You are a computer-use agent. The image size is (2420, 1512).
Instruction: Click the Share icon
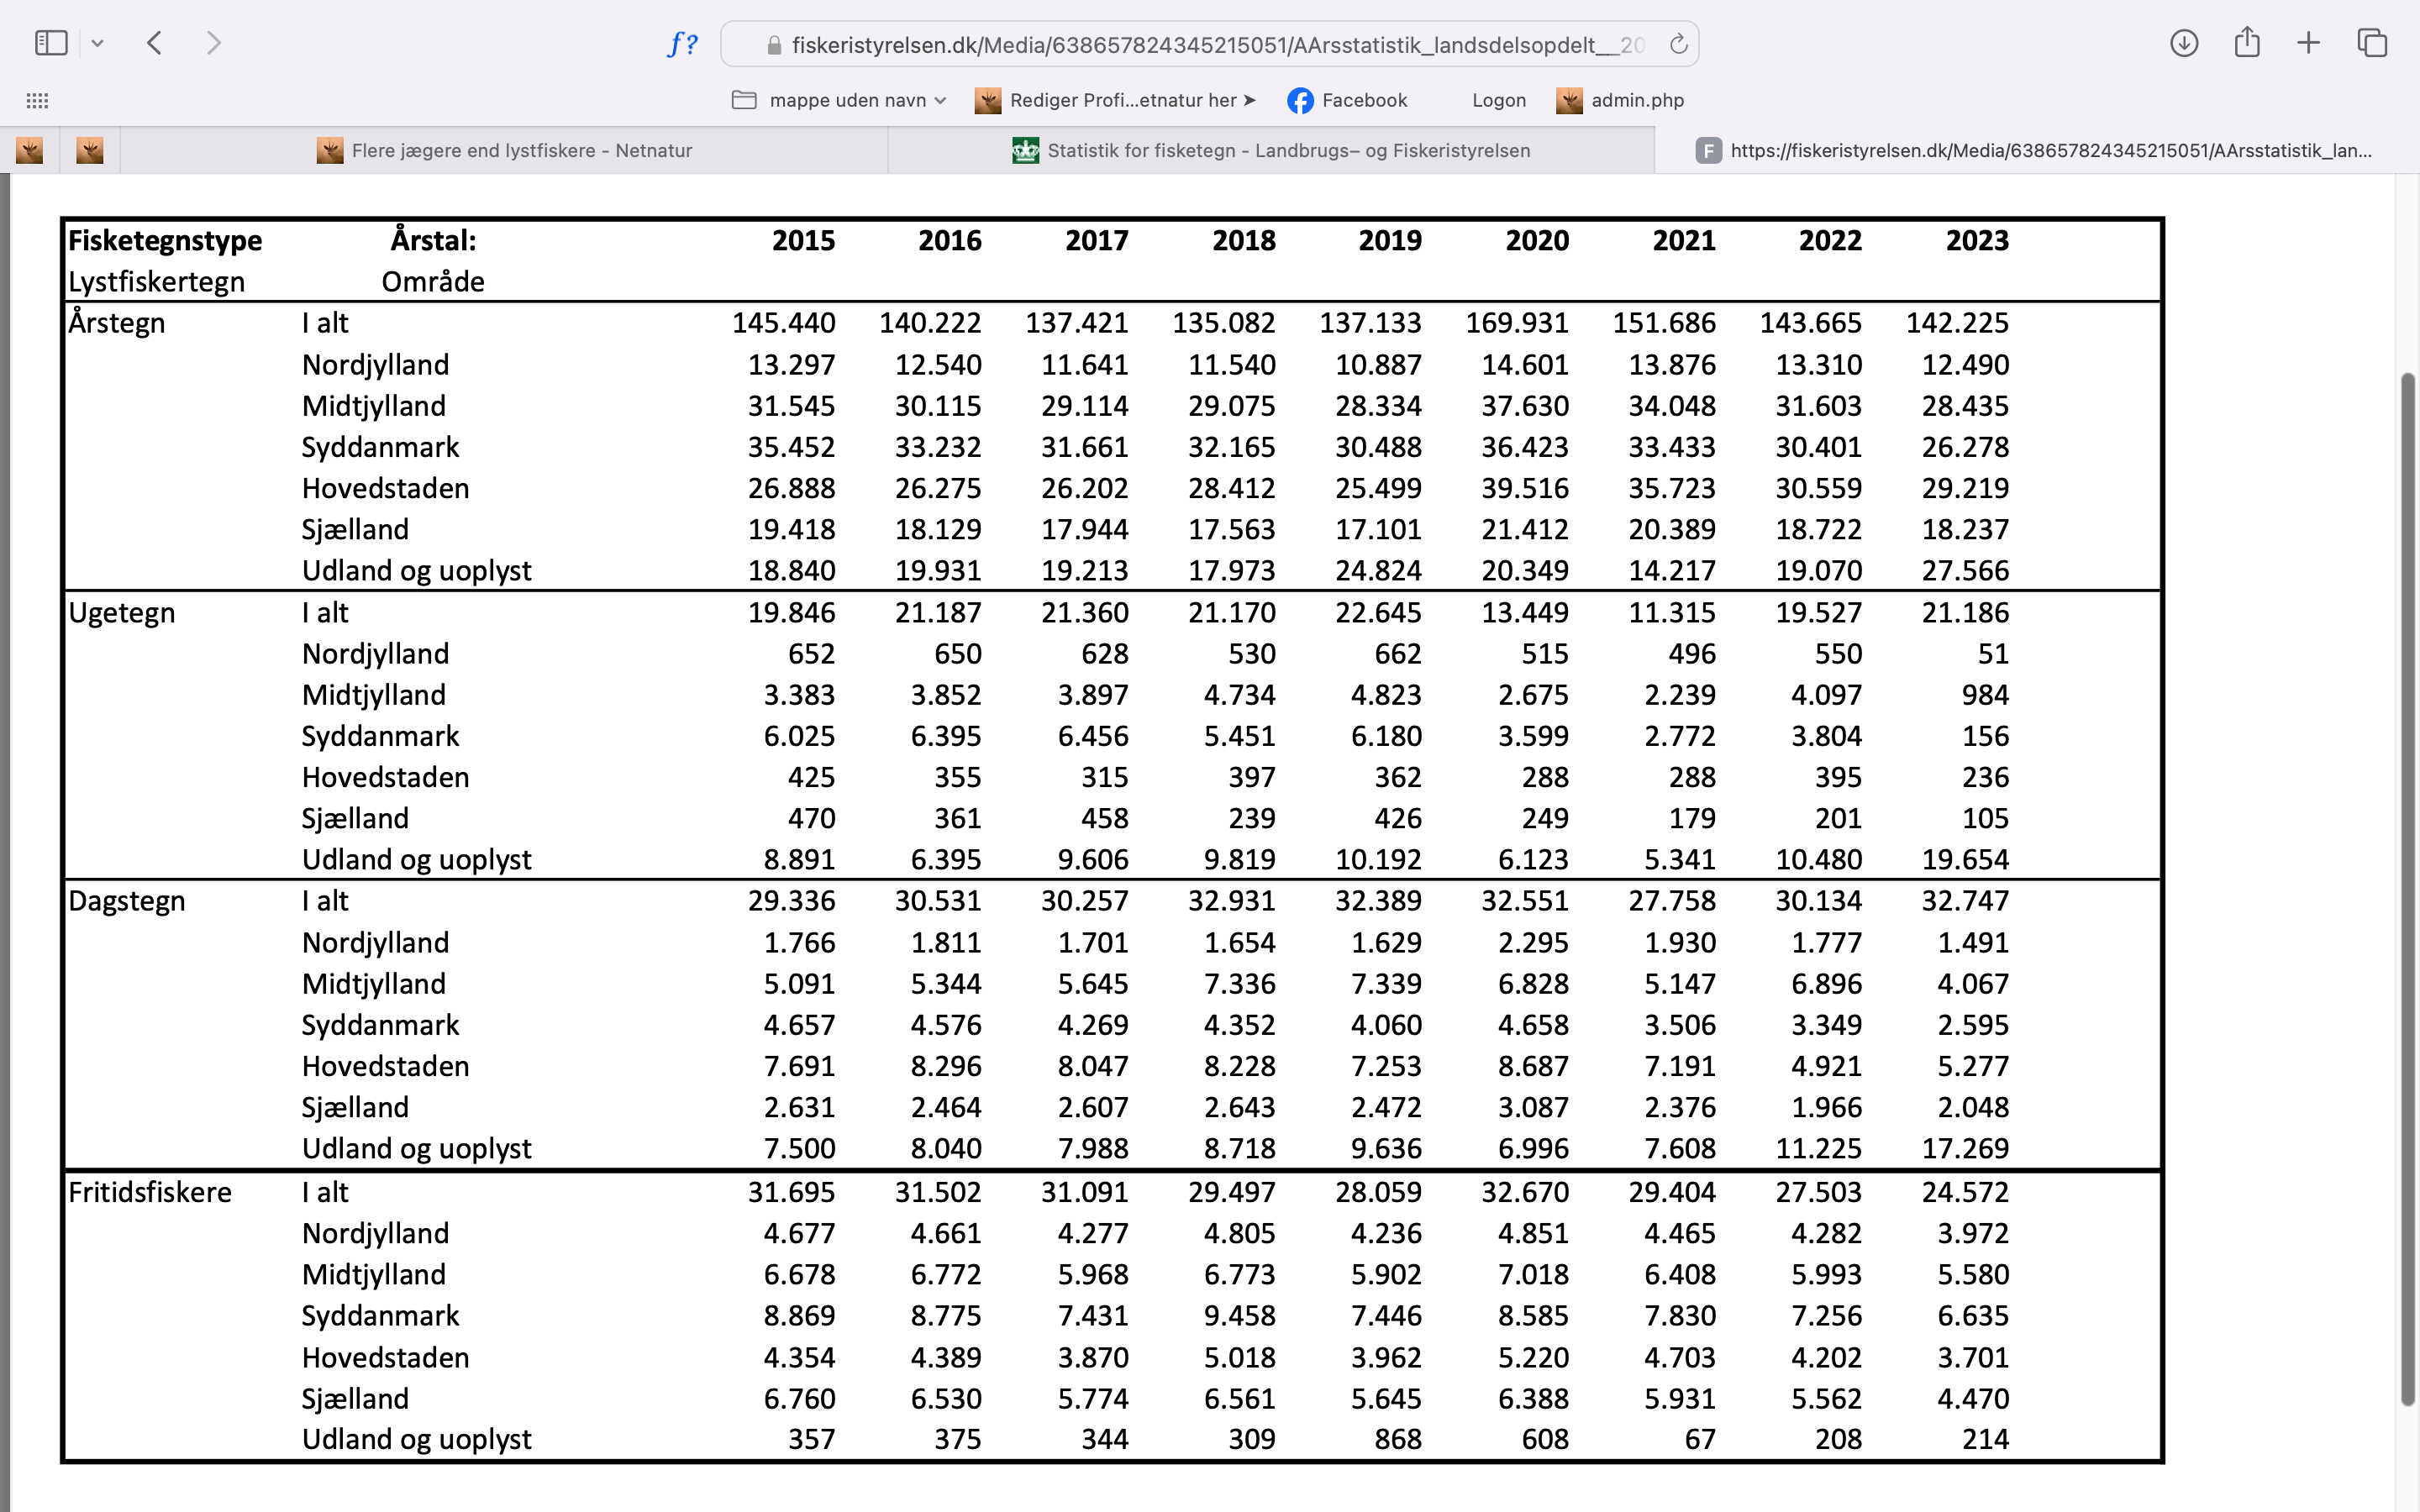[2247, 43]
